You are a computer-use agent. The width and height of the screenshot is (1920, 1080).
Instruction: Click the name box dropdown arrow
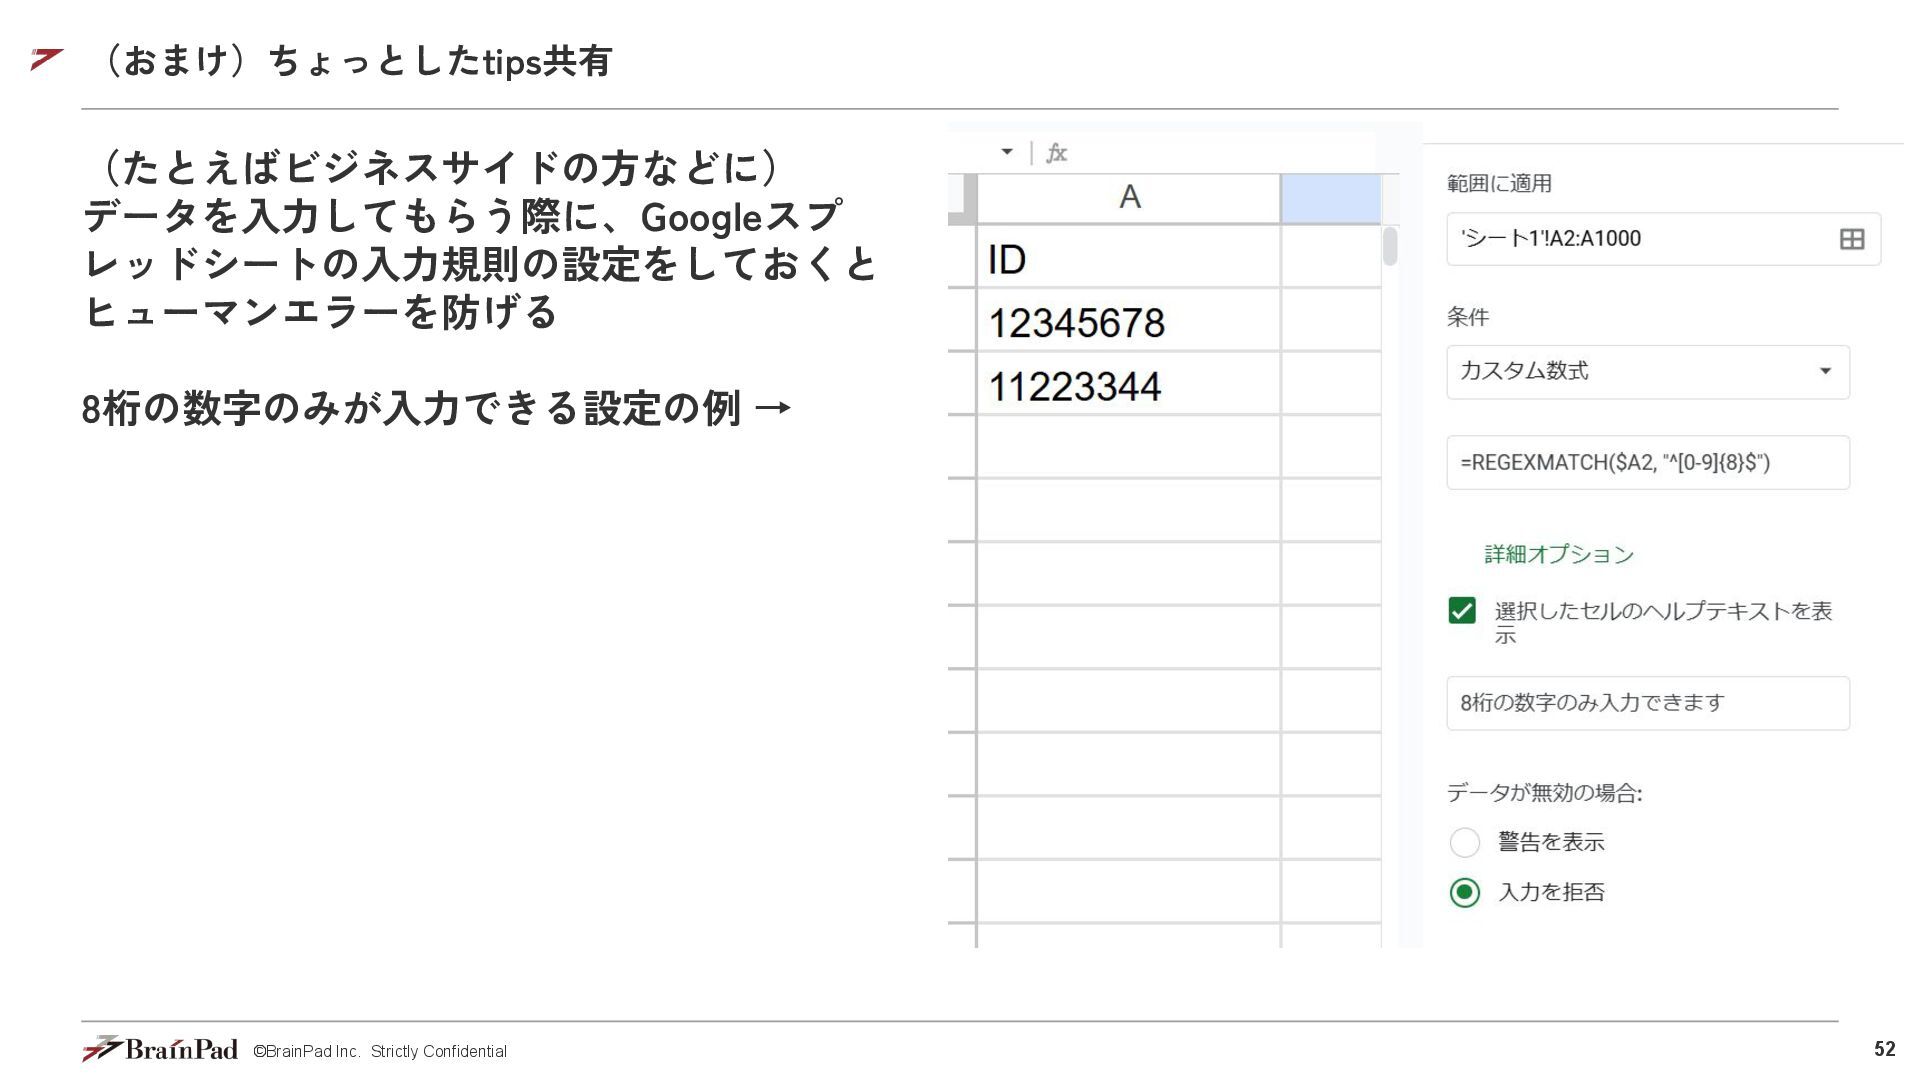point(1006,152)
